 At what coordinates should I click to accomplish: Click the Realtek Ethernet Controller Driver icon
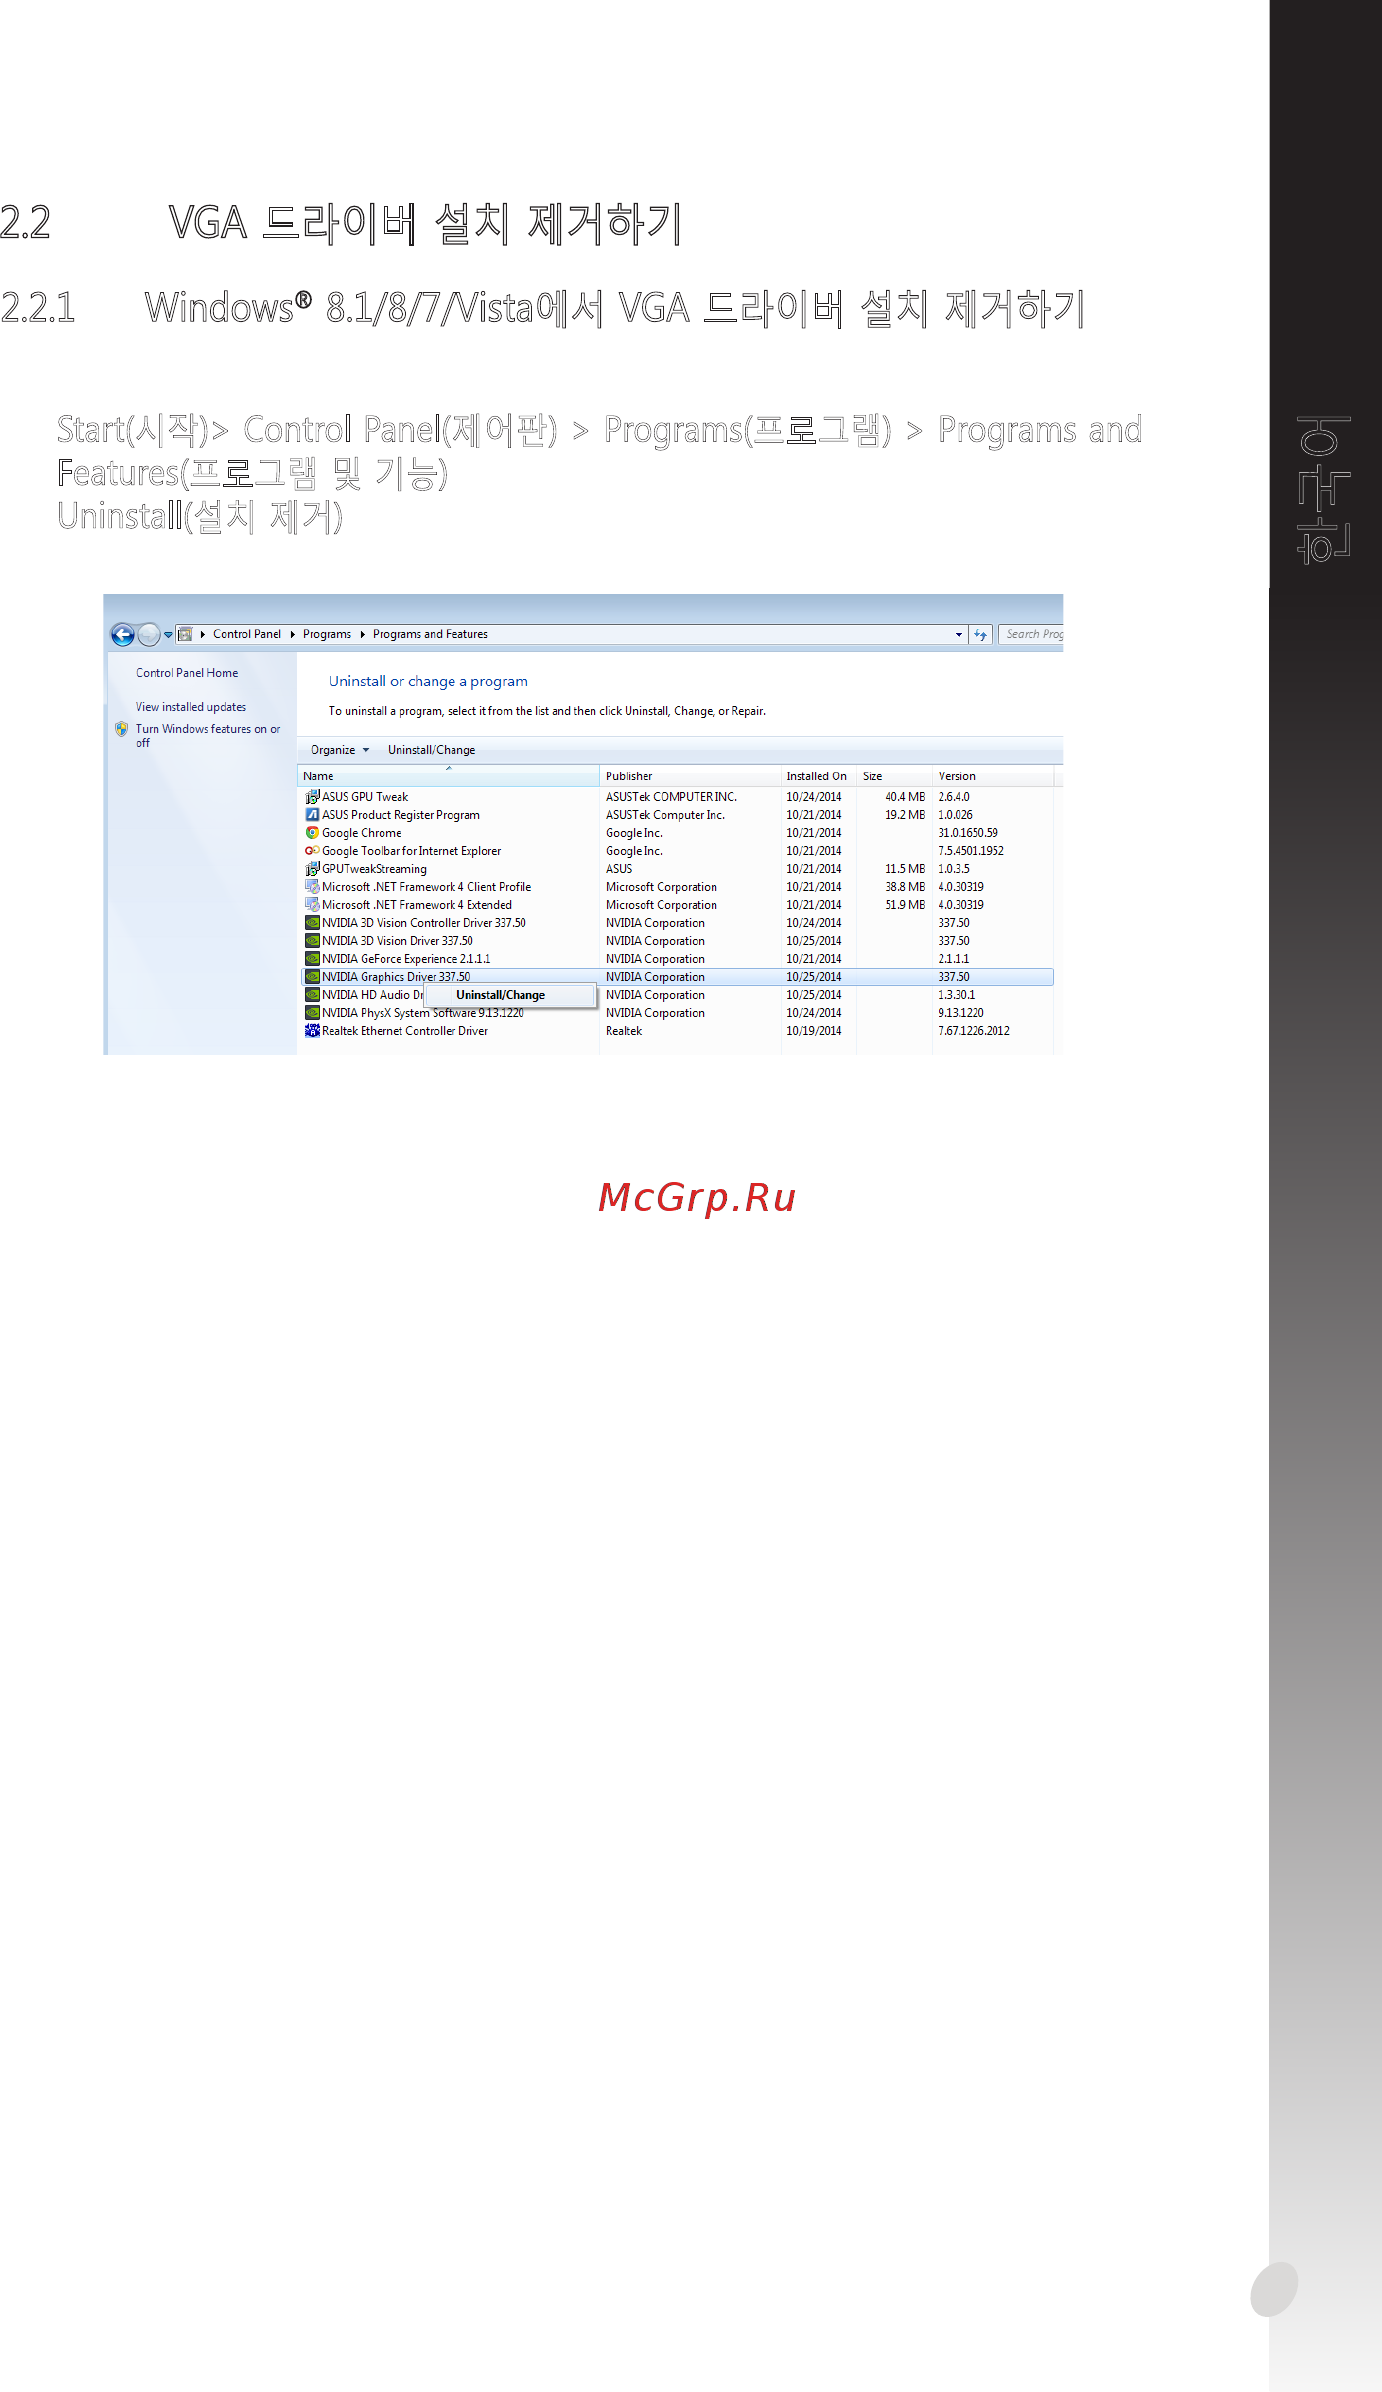[312, 1031]
